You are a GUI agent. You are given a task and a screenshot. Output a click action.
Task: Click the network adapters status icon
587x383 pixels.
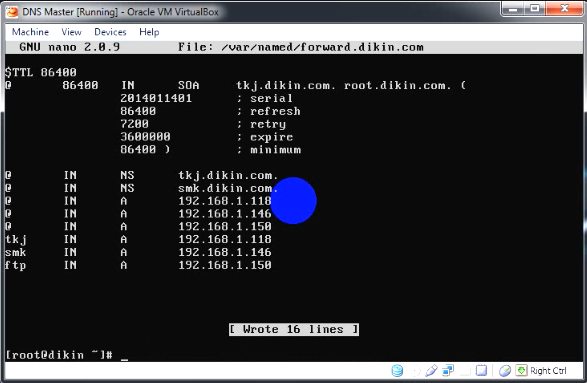[x=448, y=371]
